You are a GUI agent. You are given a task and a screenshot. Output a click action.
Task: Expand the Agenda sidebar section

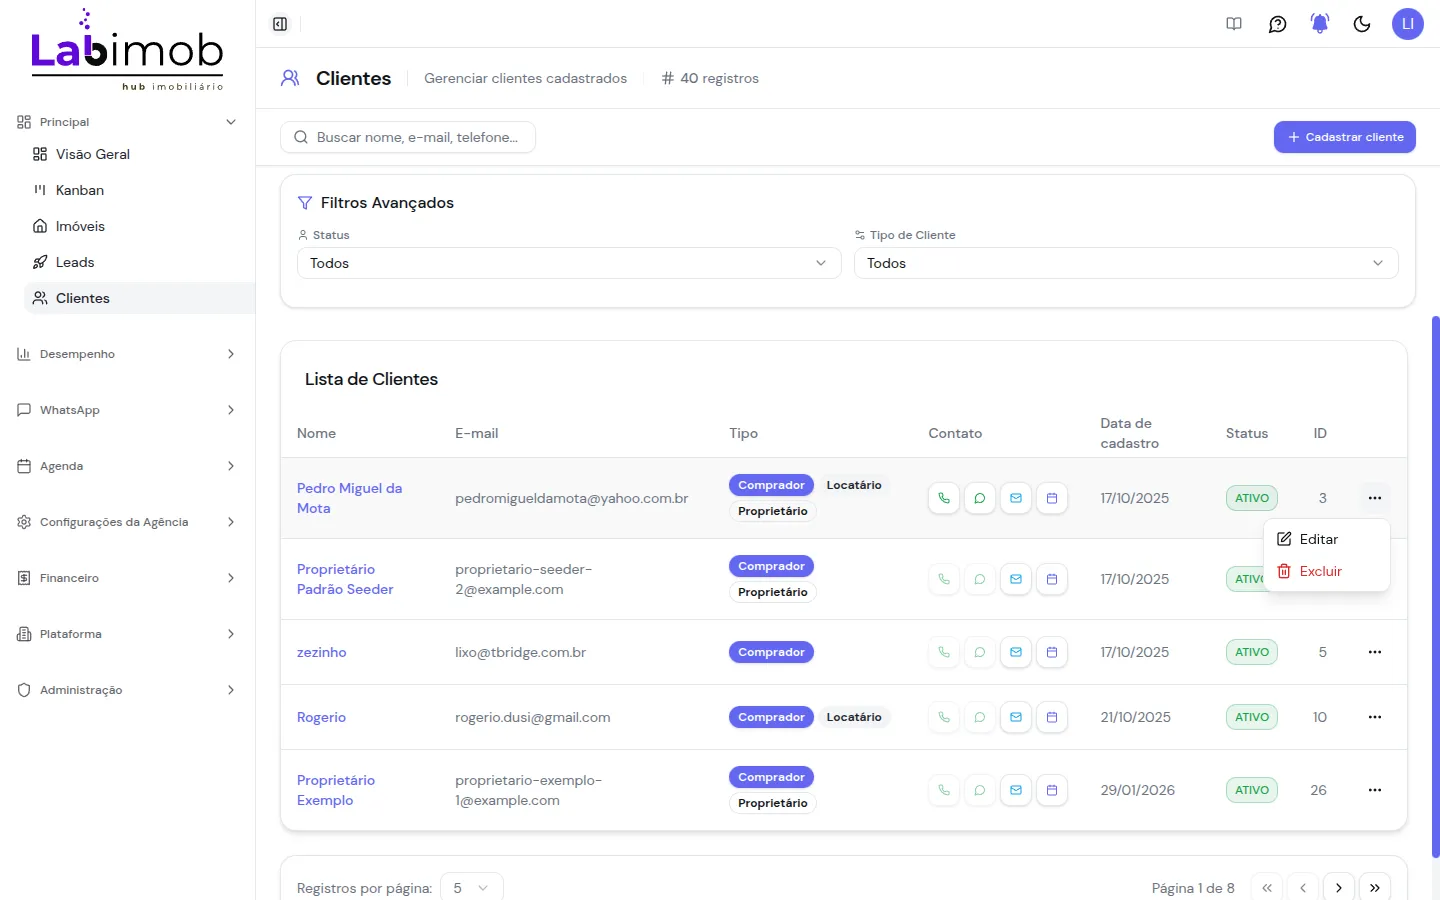127,466
